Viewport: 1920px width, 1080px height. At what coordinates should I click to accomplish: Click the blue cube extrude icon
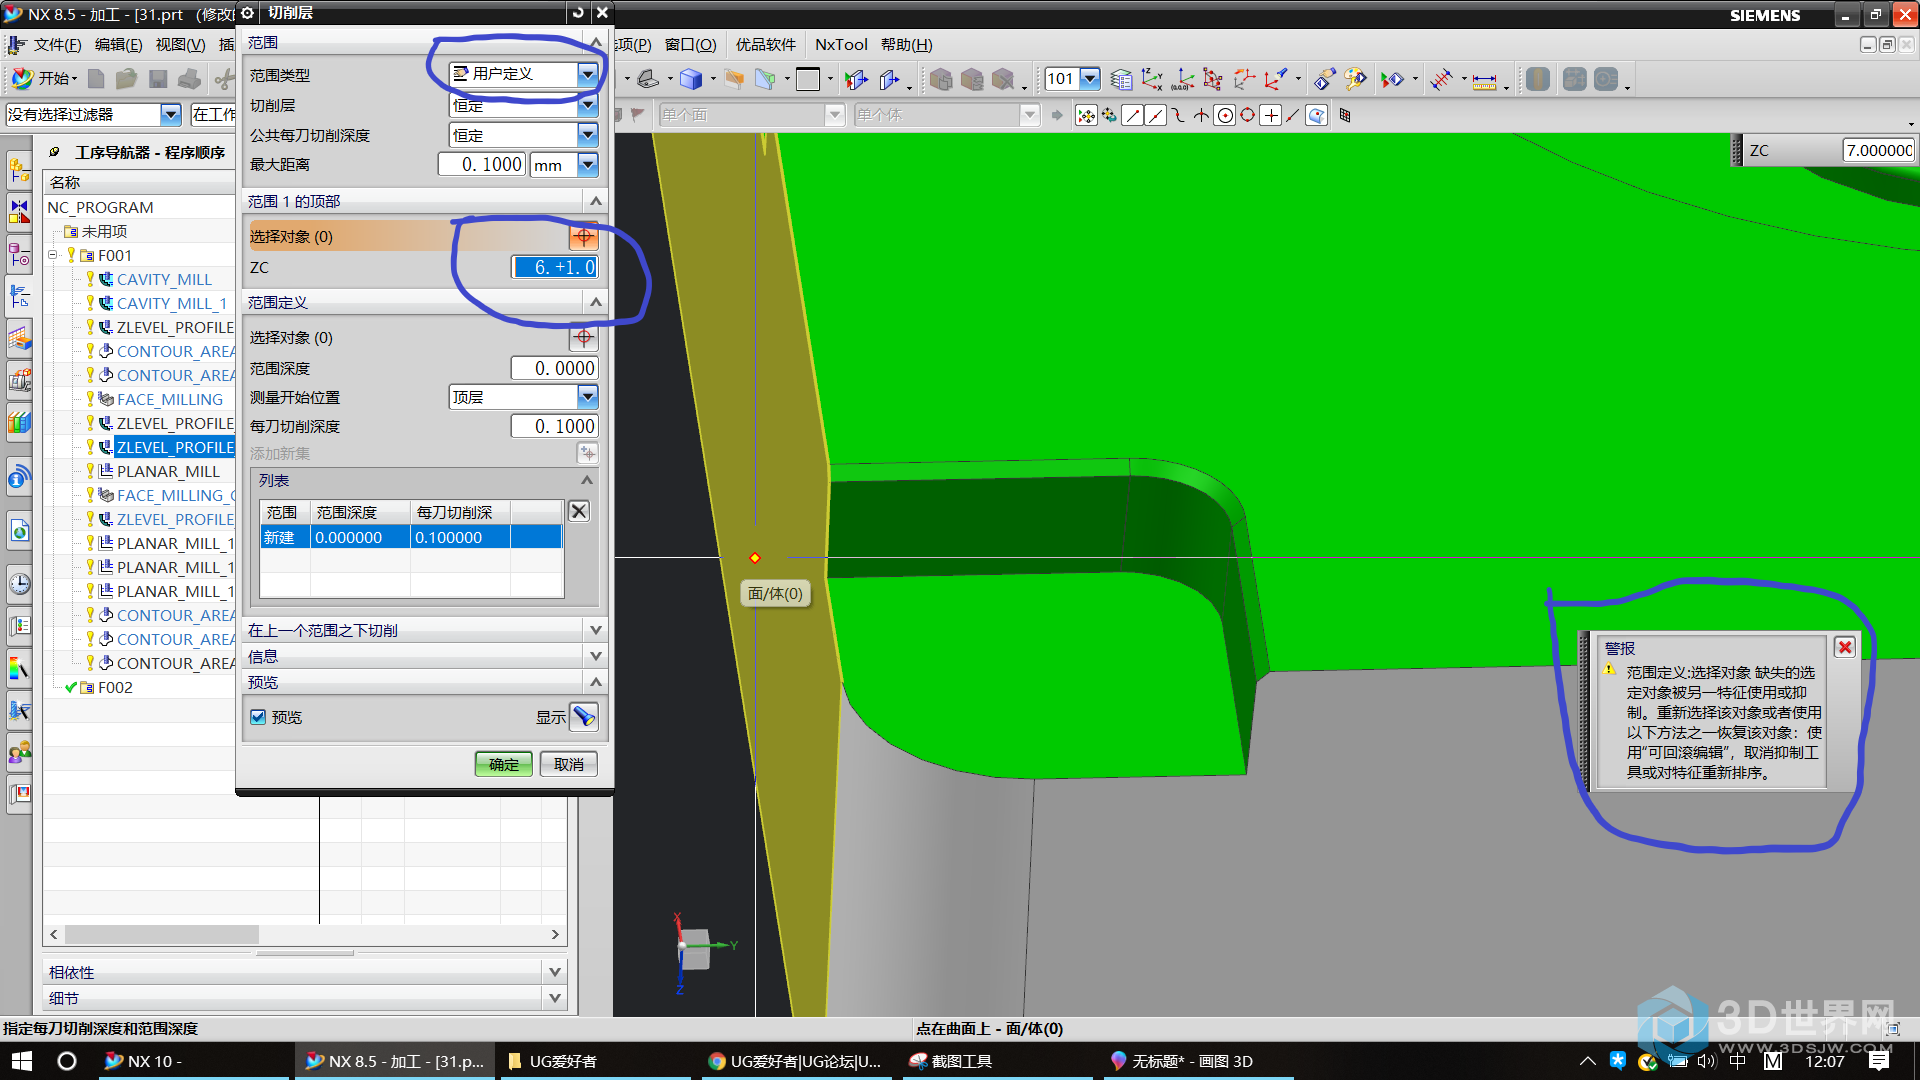[x=690, y=79]
